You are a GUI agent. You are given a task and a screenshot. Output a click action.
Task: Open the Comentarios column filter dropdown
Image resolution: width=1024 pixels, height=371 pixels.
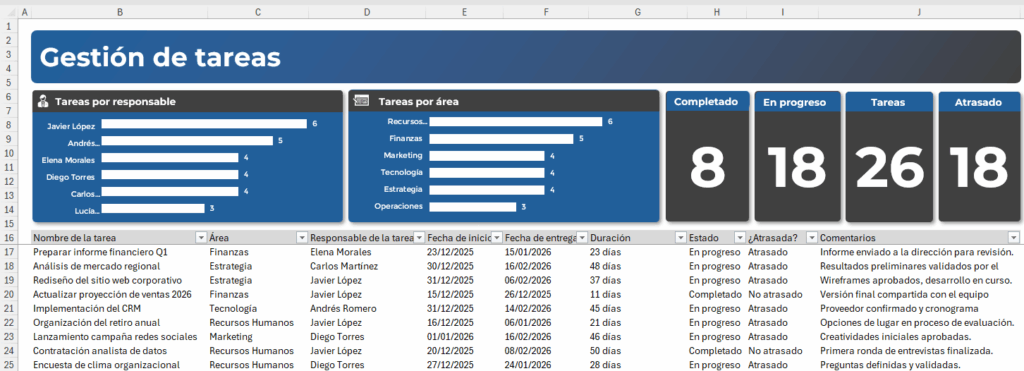click(x=1013, y=238)
